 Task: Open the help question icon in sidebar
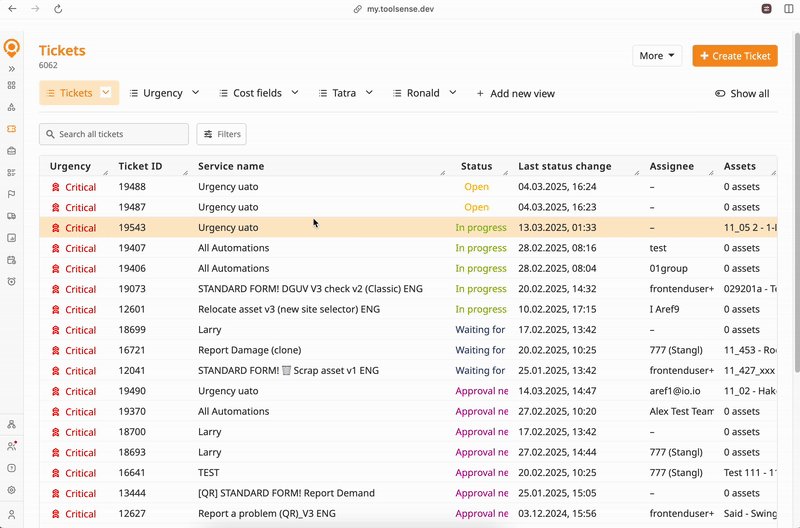(x=12, y=468)
